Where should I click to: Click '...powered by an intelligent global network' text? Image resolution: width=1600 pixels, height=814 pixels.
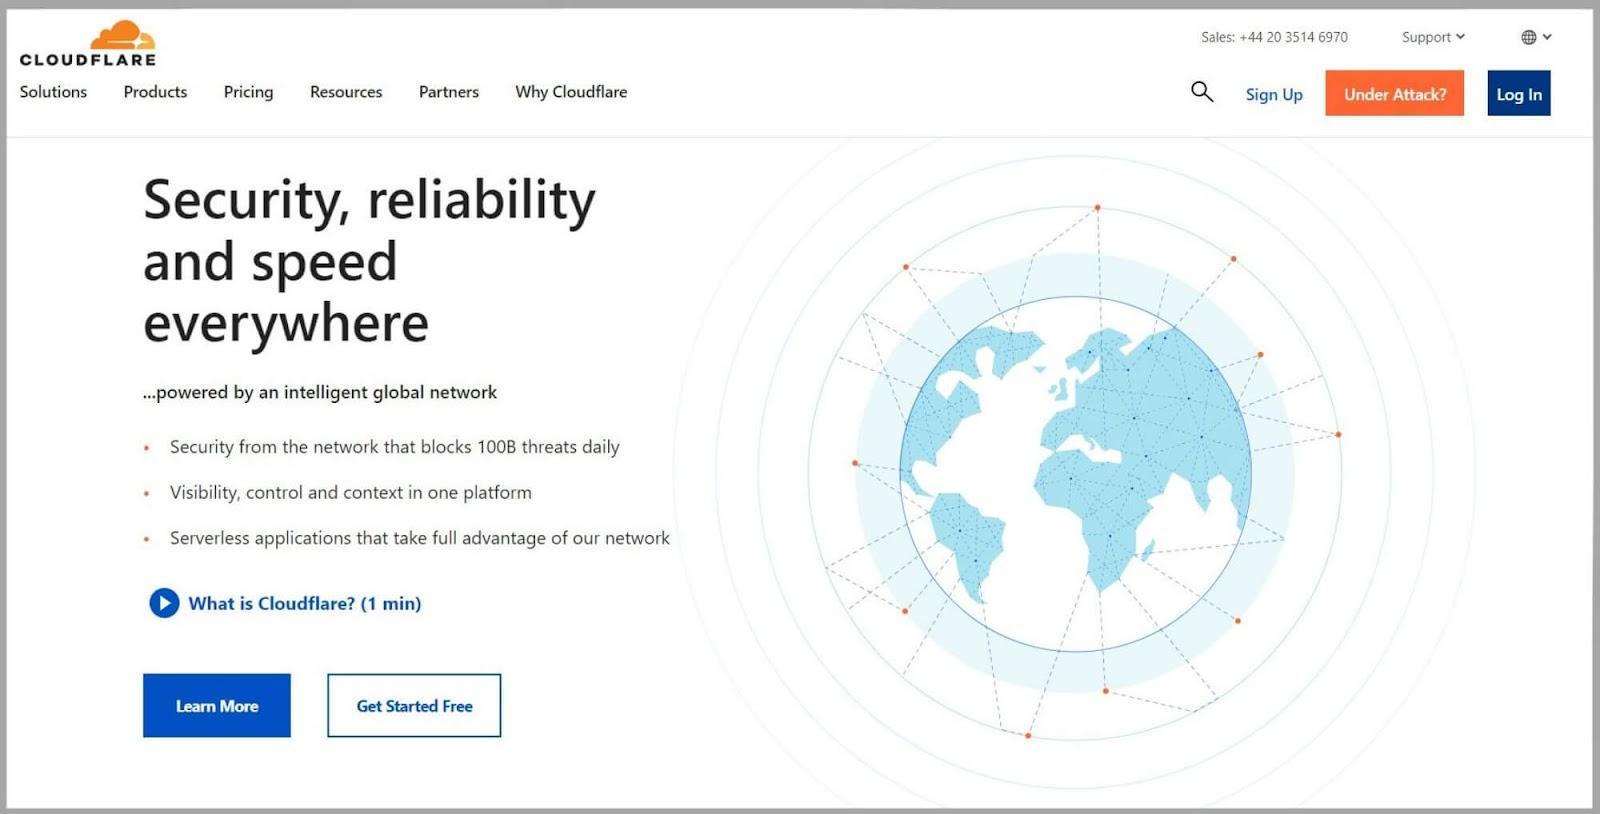pyautogui.click(x=320, y=392)
